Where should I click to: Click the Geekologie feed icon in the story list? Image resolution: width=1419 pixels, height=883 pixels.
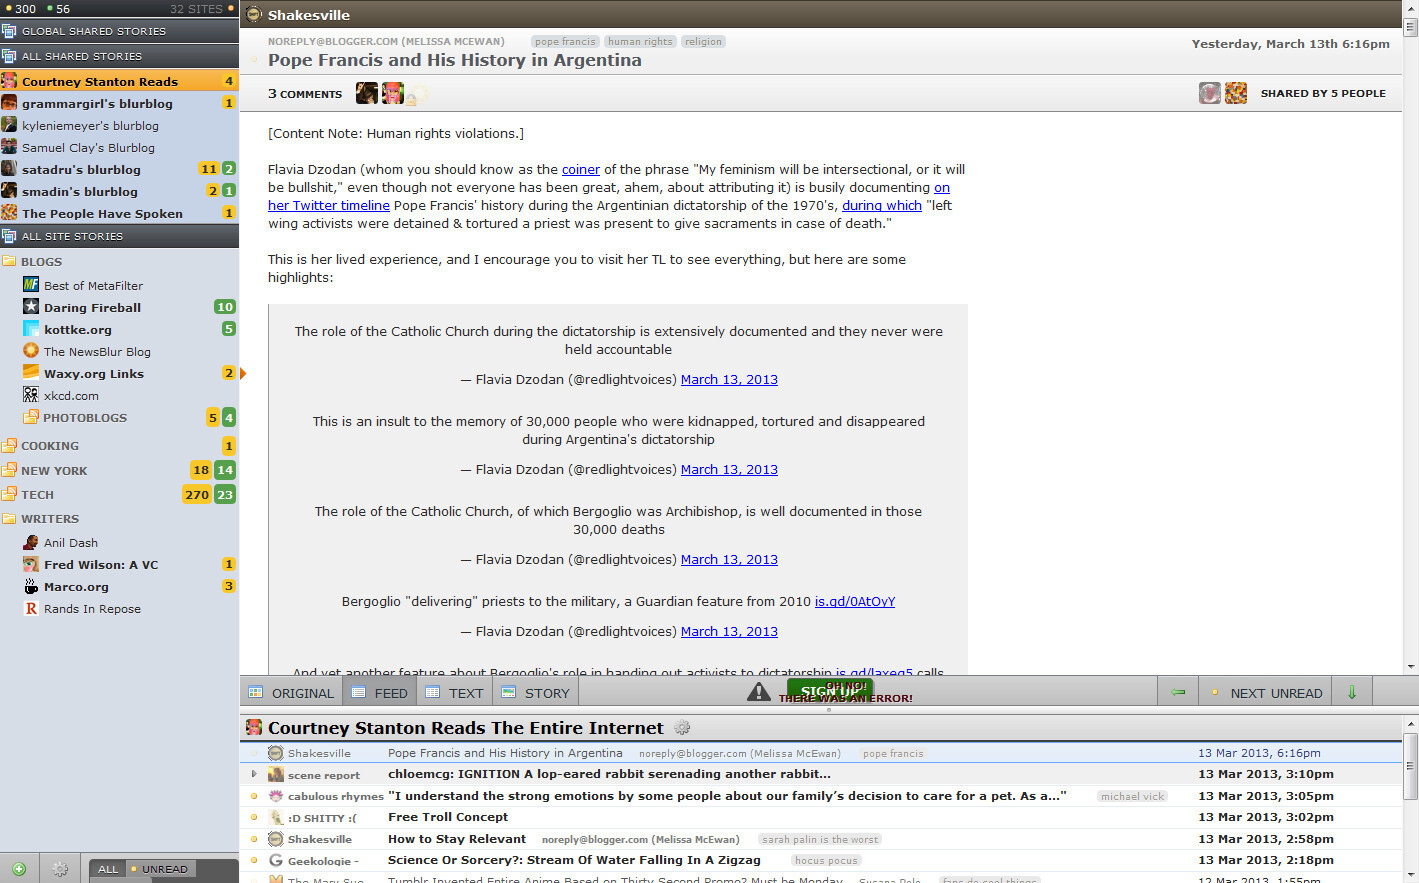[275, 860]
